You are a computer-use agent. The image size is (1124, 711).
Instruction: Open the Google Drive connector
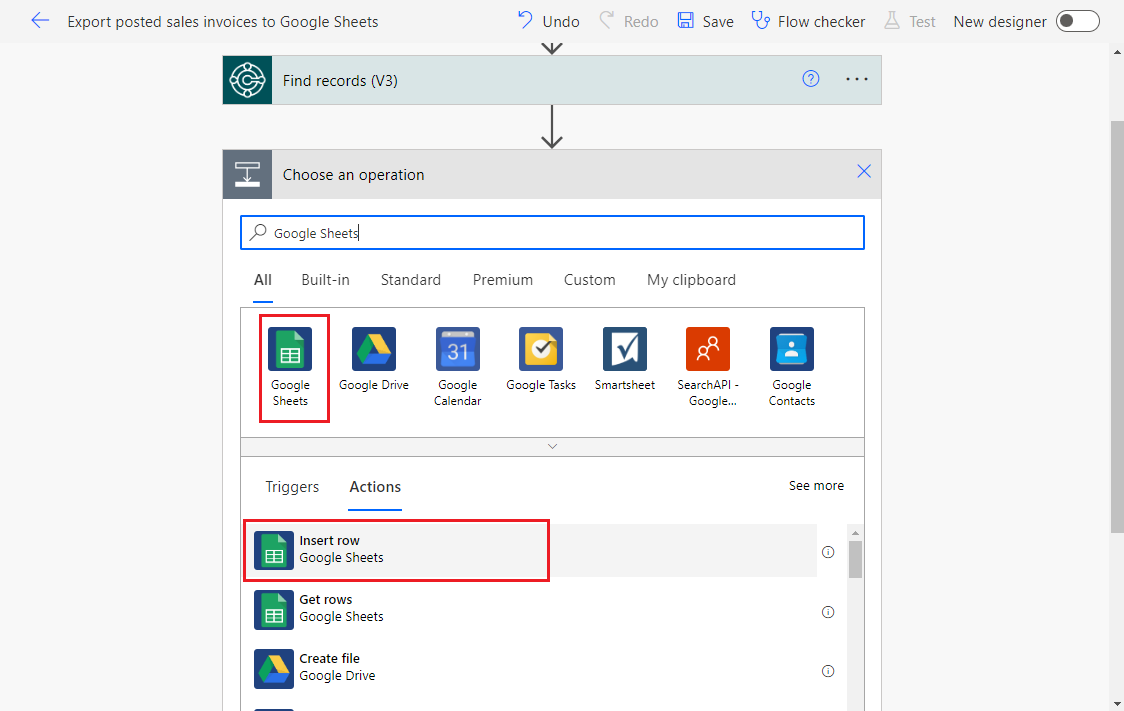[374, 350]
